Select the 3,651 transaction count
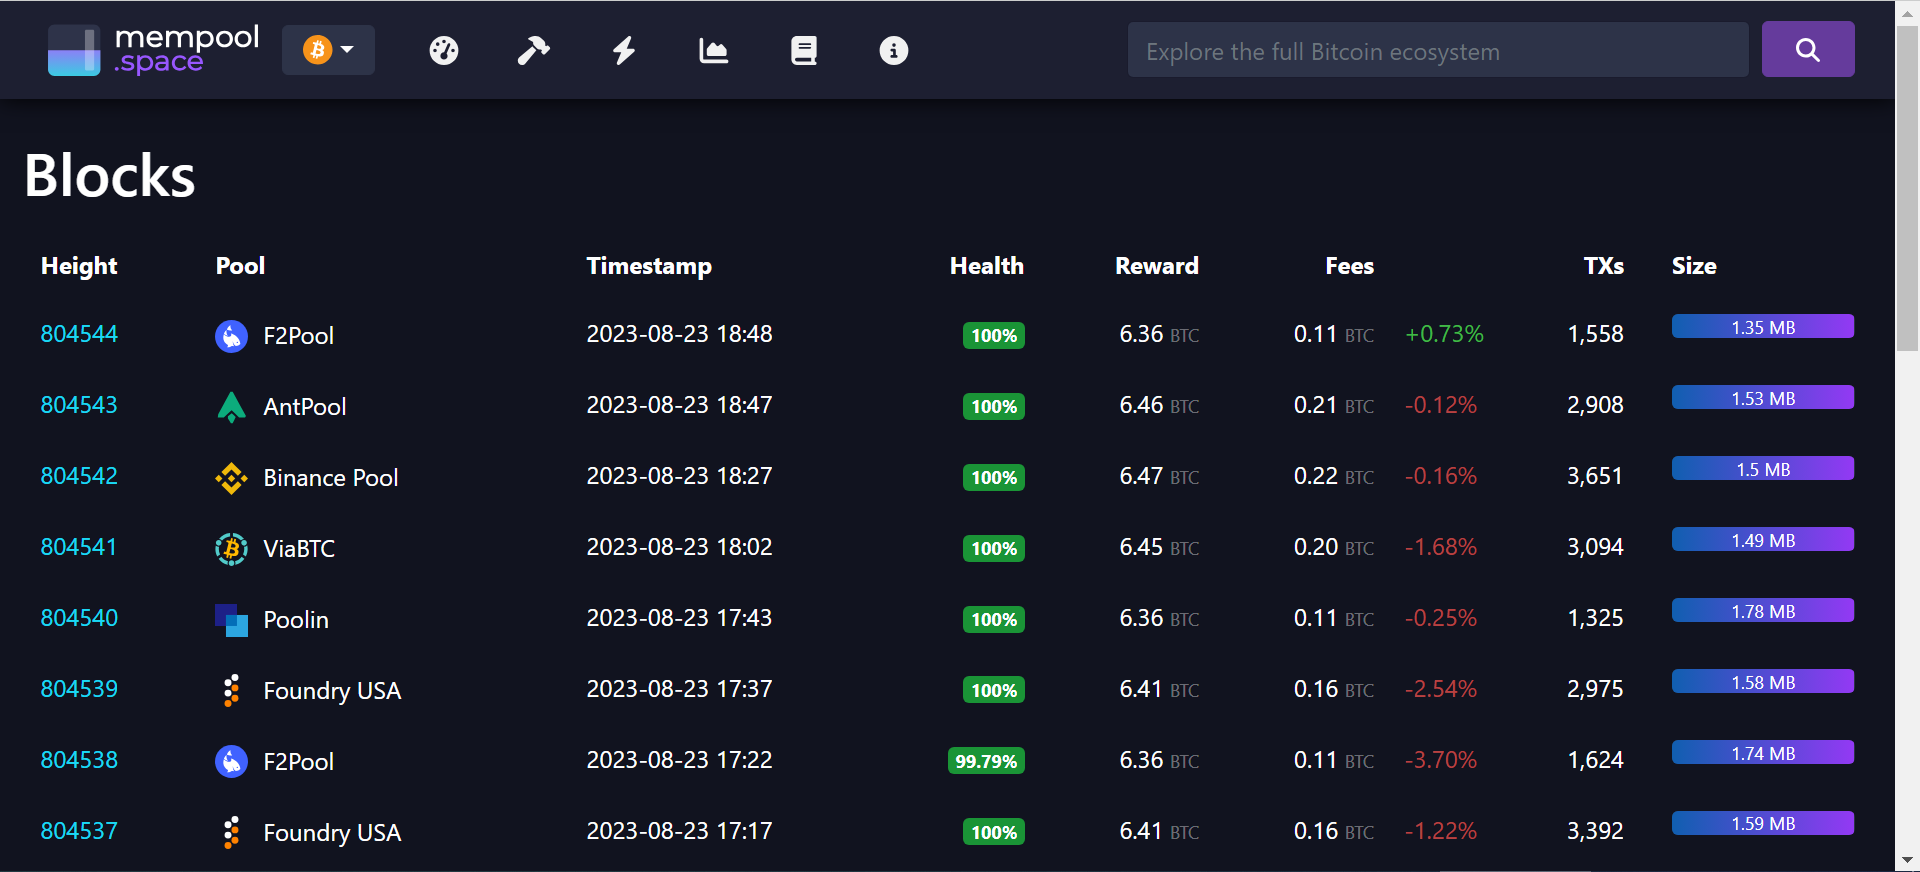The image size is (1920, 872). pos(1595,476)
